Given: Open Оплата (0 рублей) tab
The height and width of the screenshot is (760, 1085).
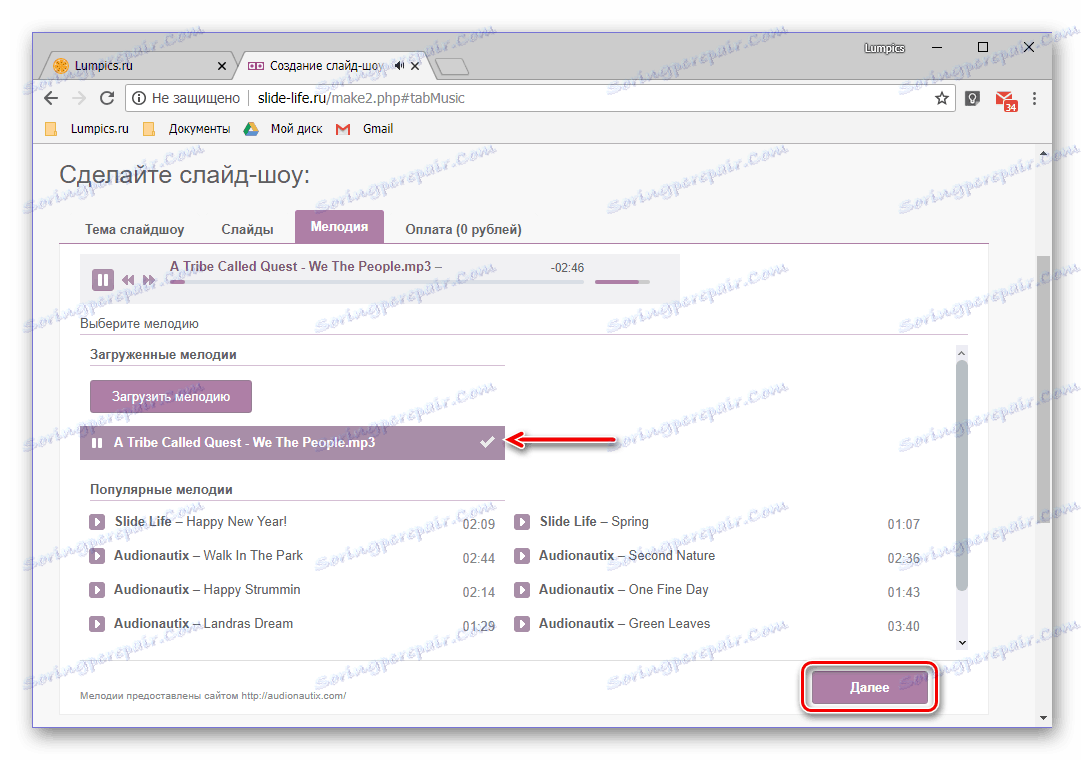Looking at the screenshot, I should click(464, 229).
